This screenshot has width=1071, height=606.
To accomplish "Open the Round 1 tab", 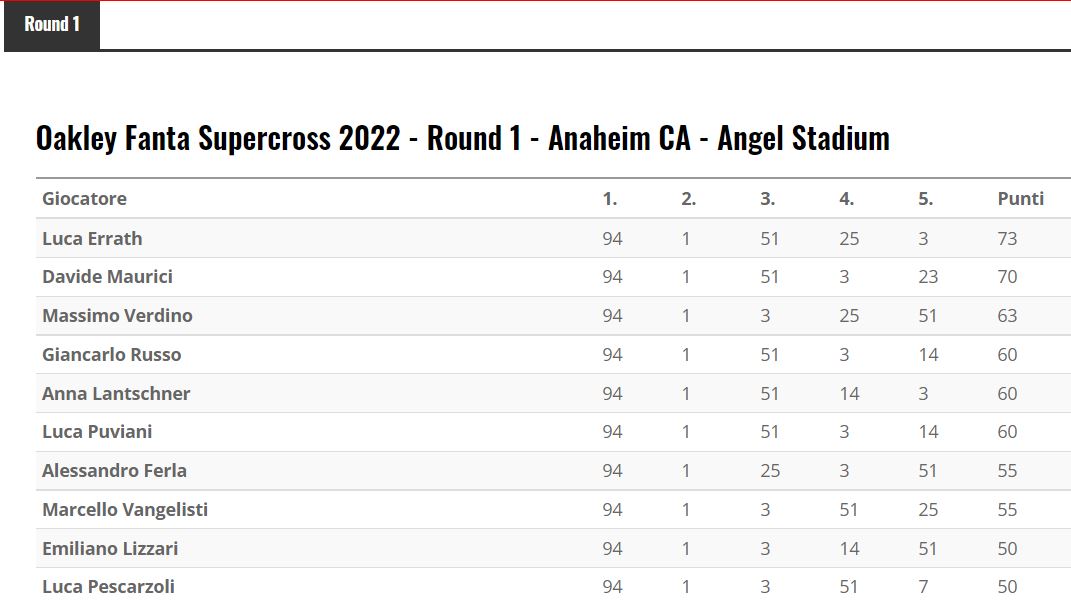I will [52, 25].
